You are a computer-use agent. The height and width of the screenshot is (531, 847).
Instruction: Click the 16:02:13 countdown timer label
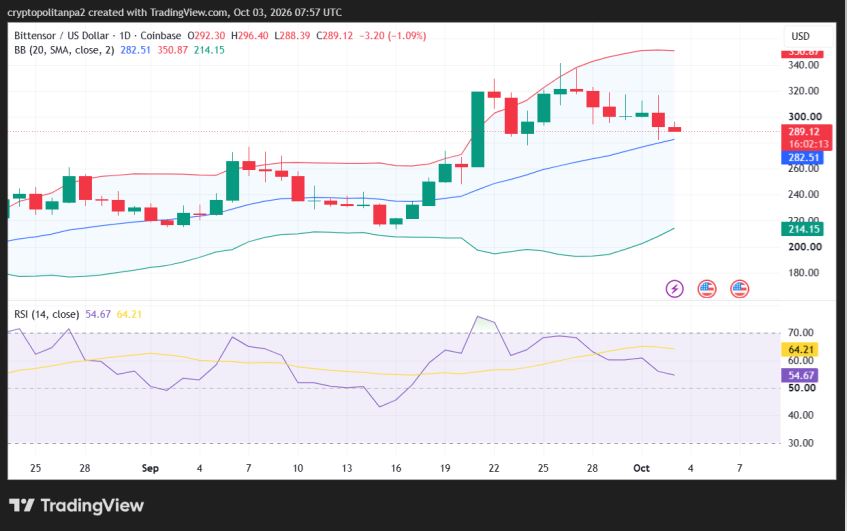808,144
